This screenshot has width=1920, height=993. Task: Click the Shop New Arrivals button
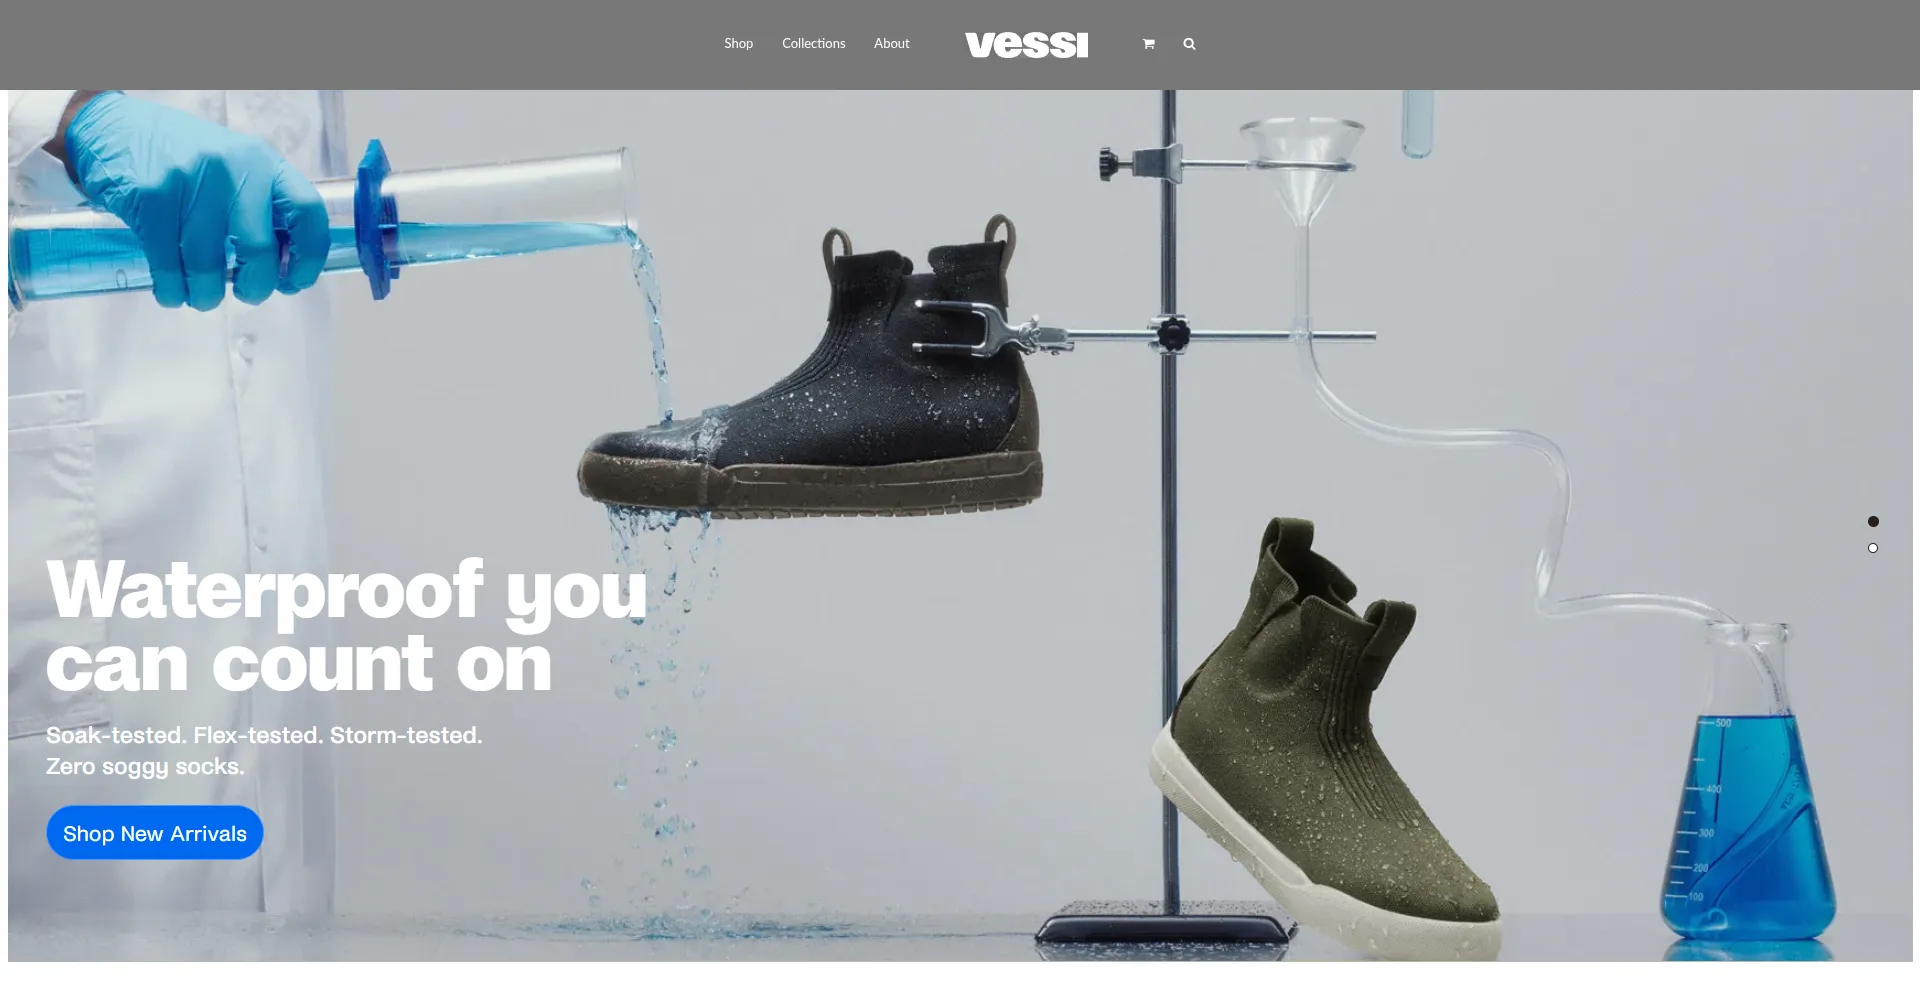click(x=155, y=833)
